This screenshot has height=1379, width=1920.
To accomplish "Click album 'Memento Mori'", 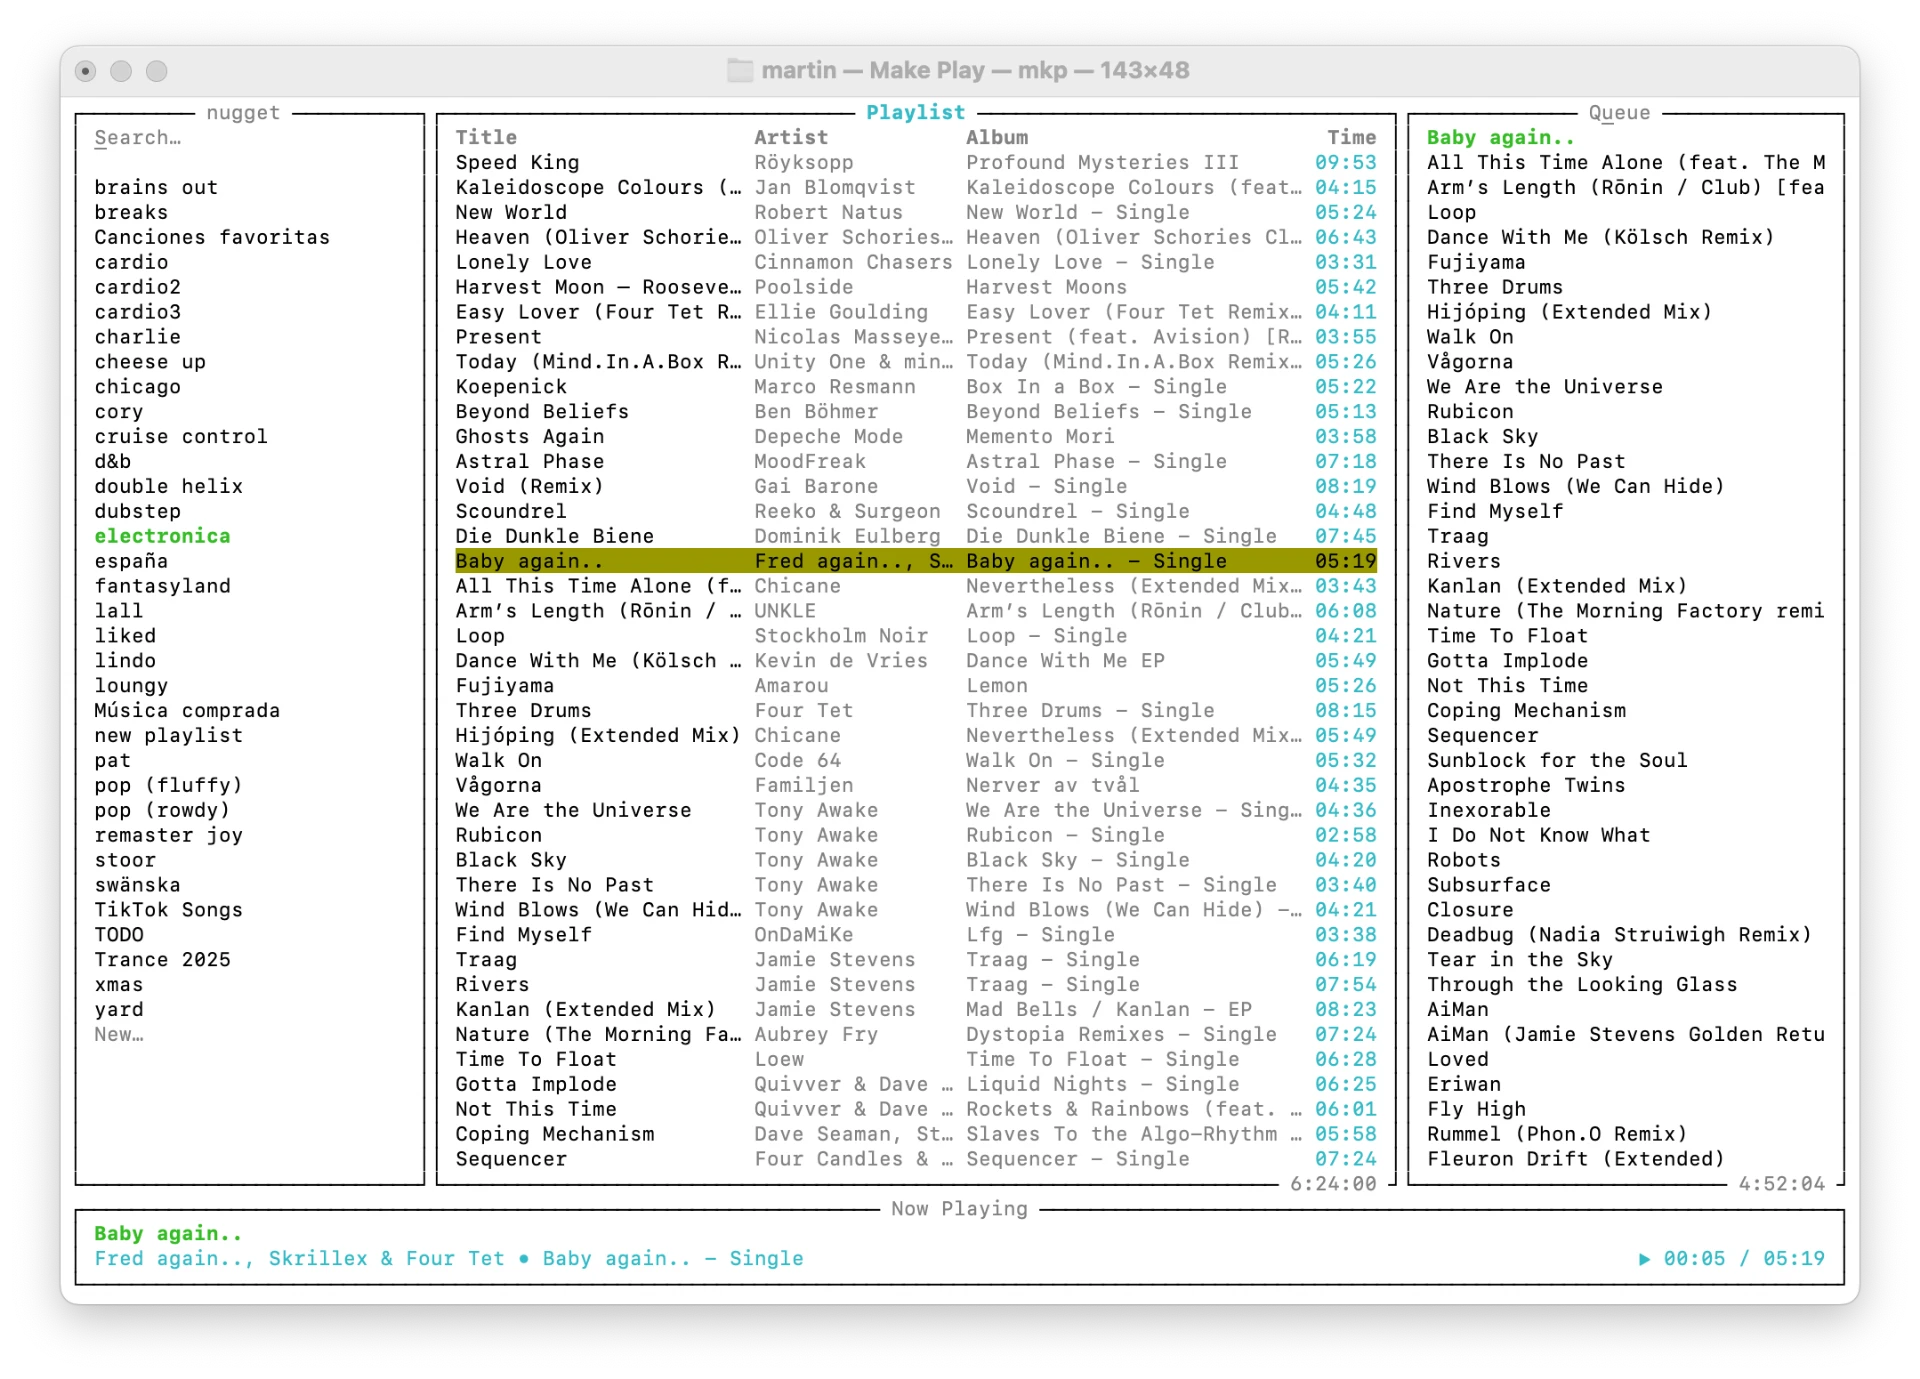I will click(x=1040, y=437).
